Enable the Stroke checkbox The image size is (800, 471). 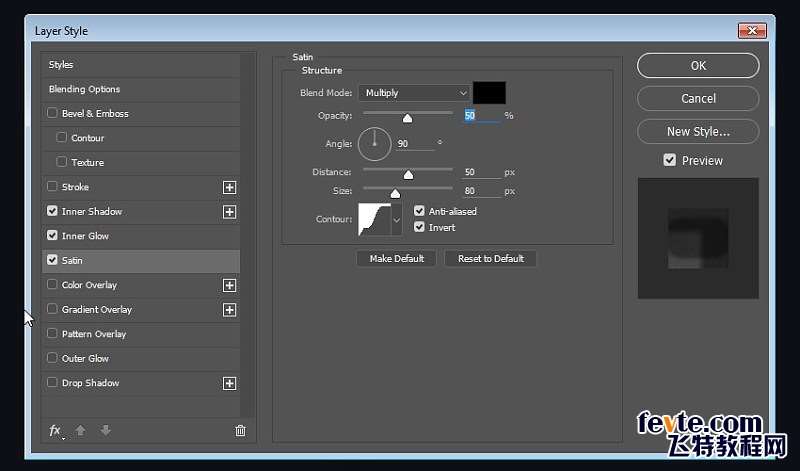[52, 186]
